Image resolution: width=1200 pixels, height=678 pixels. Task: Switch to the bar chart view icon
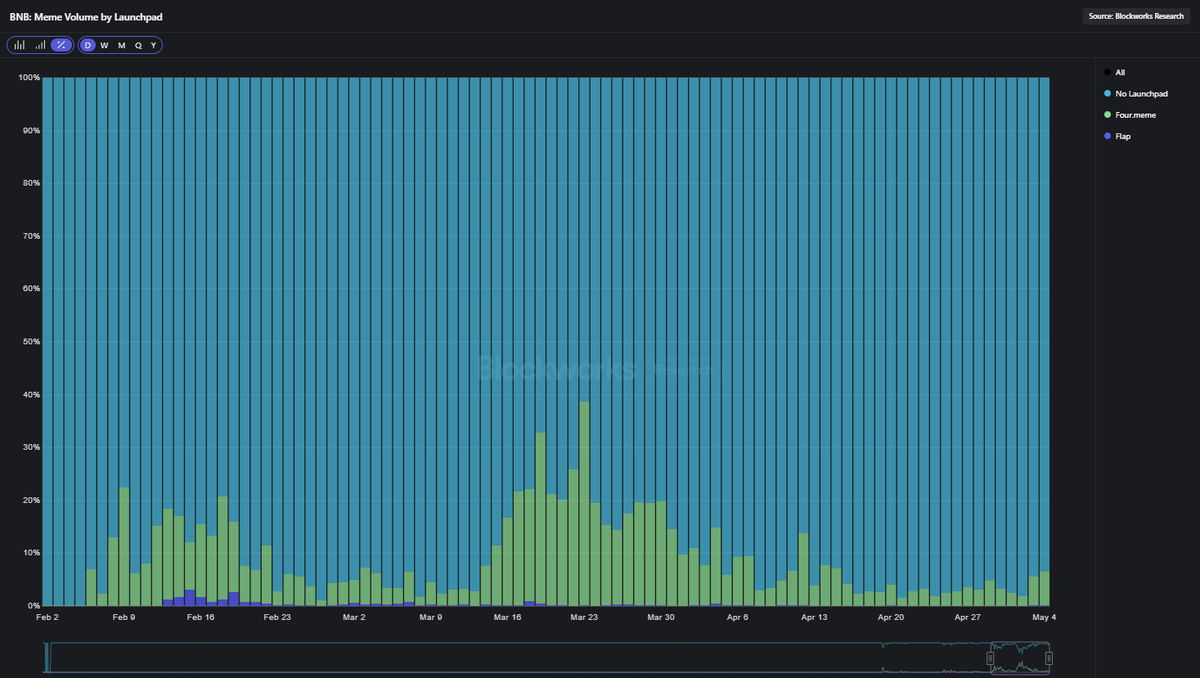click(x=20, y=45)
